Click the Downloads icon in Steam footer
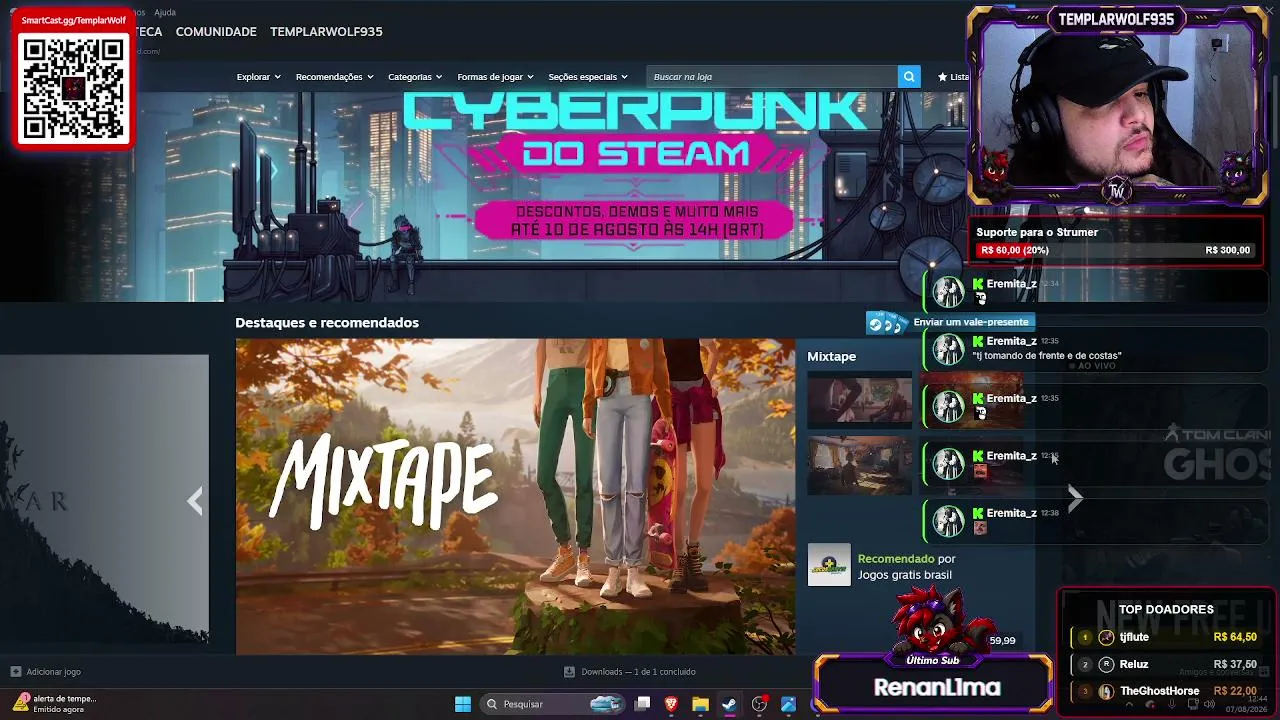Image resolution: width=1280 pixels, height=720 pixels. tap(569, 672)
